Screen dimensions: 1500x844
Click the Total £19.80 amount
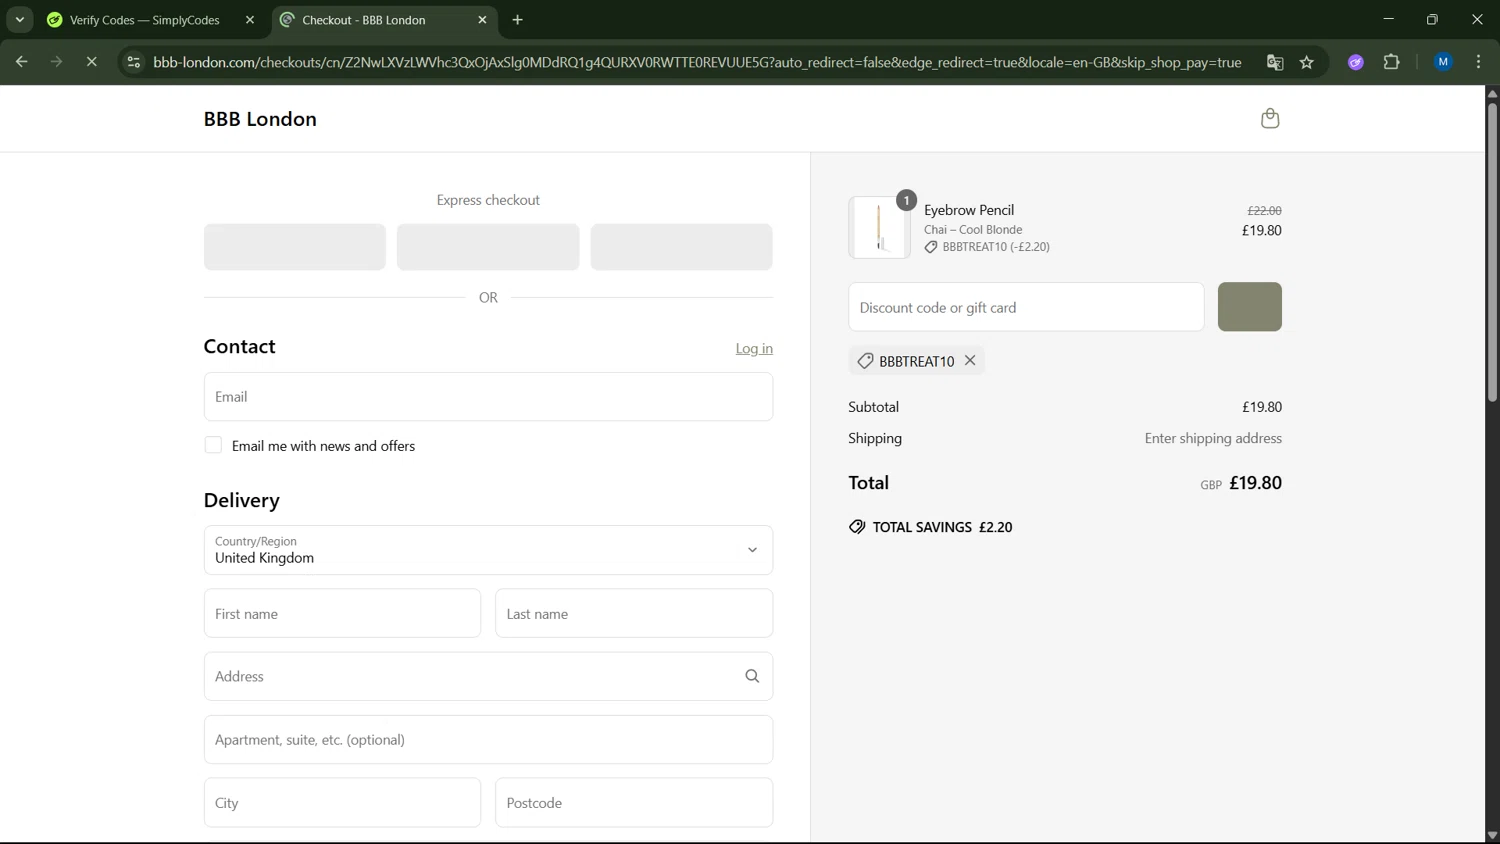(1255, 483)
